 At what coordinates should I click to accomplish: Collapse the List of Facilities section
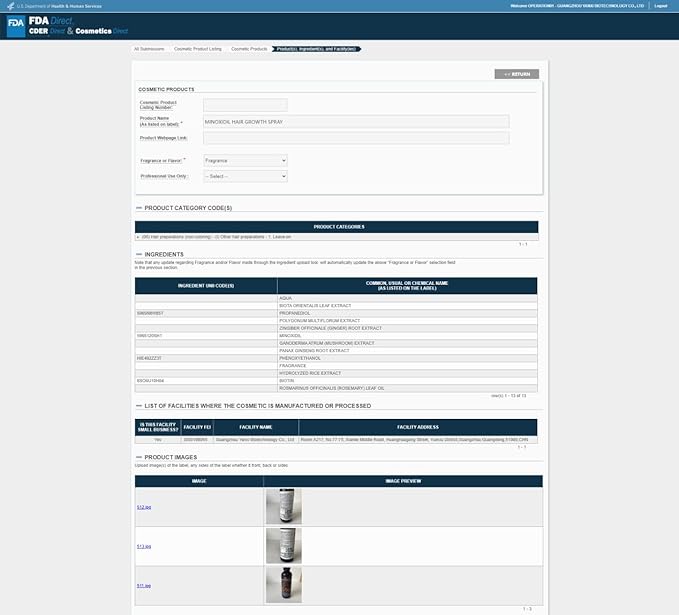click(138, 406)
